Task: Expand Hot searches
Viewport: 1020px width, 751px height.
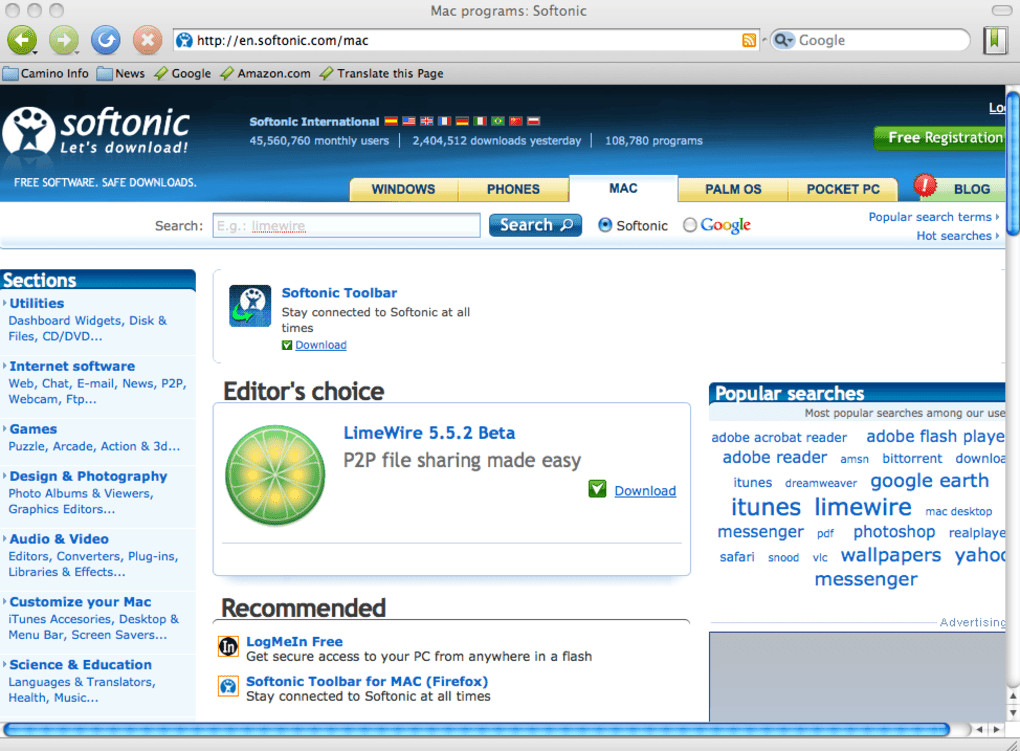Action: point(958,236)
